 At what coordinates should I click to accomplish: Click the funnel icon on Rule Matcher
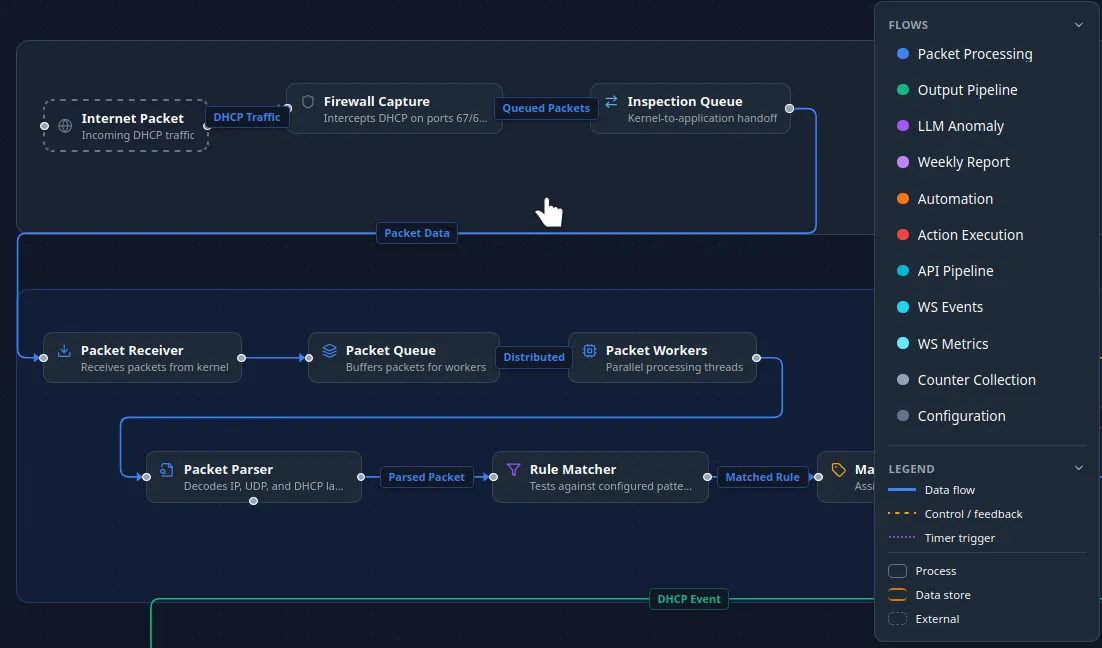click(514, 469)
